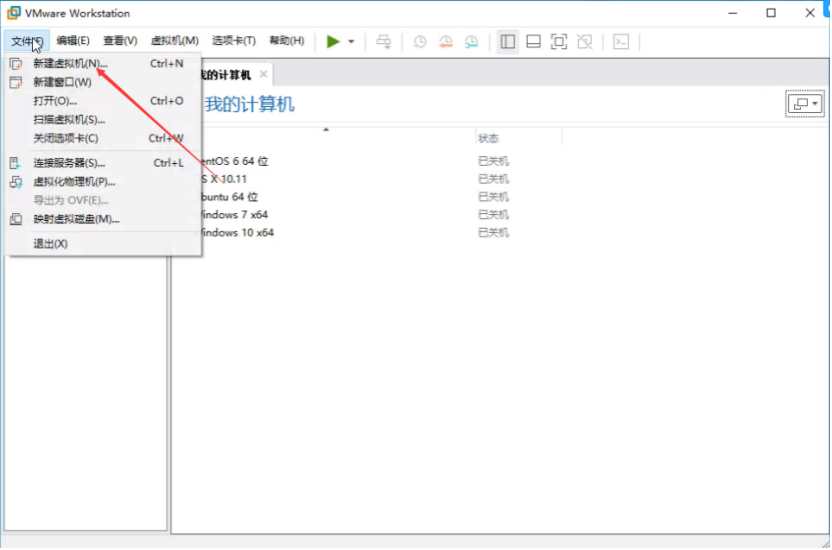Click the Revert to Snapshot icon
832x550 pixels.
pos(446,41)
